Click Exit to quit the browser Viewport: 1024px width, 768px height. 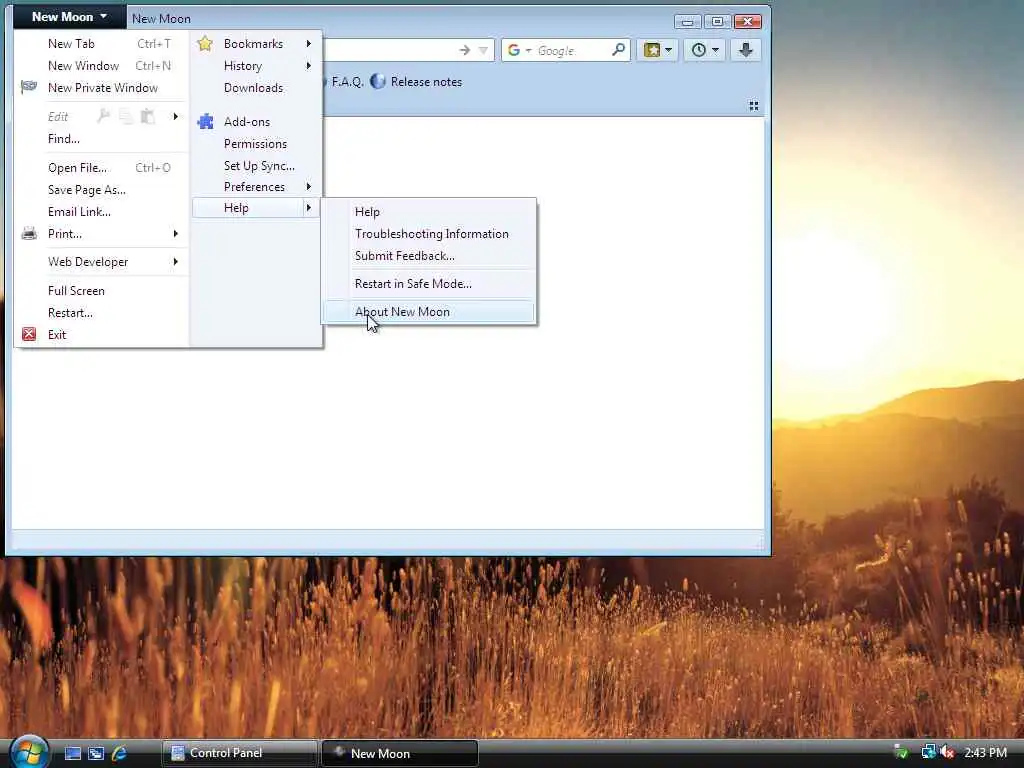57,334
